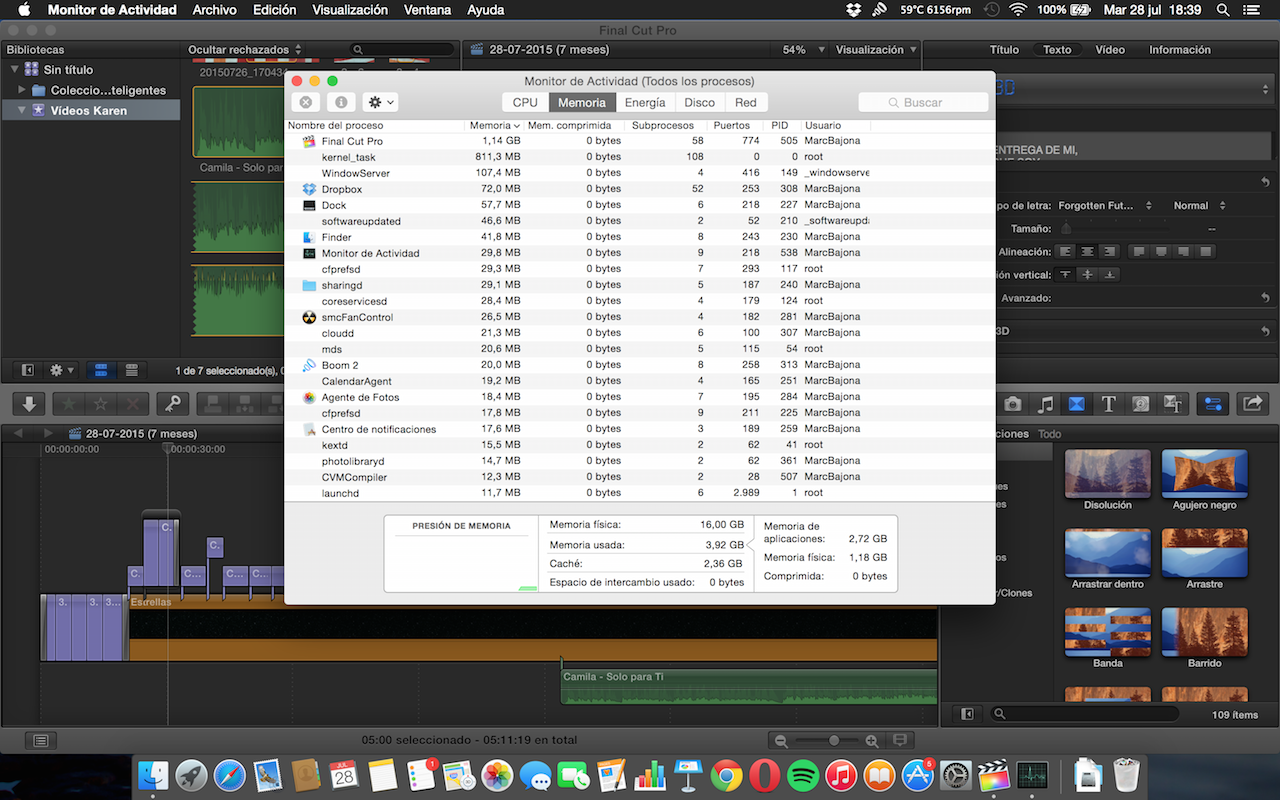Collapse the Sin título library
Image resolution: width=1280 pixels, height=800 pixels.
click(x=14, y=70)
